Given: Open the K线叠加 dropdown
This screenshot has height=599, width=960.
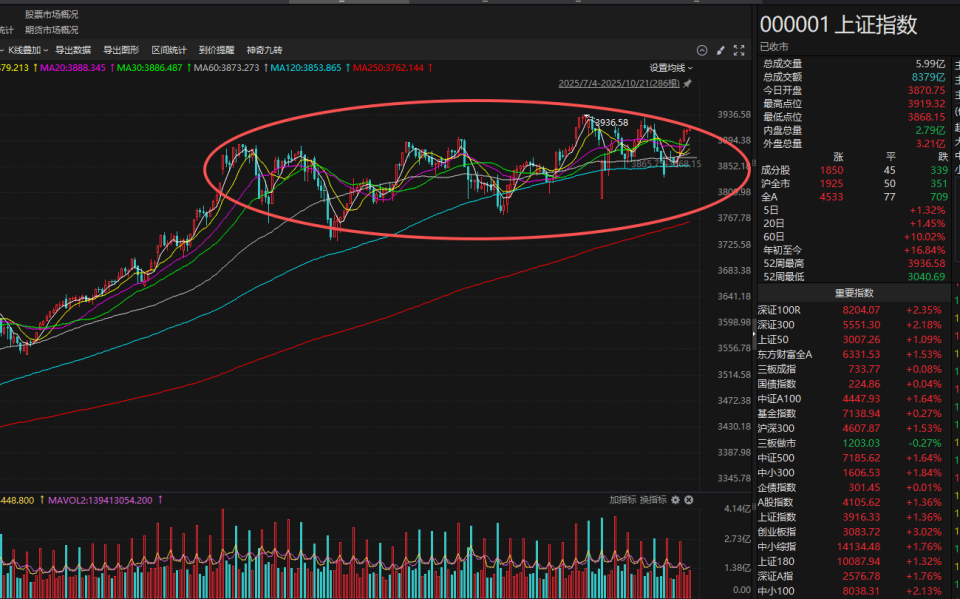Looking at the screenshot, I should (x=27, y=50).
